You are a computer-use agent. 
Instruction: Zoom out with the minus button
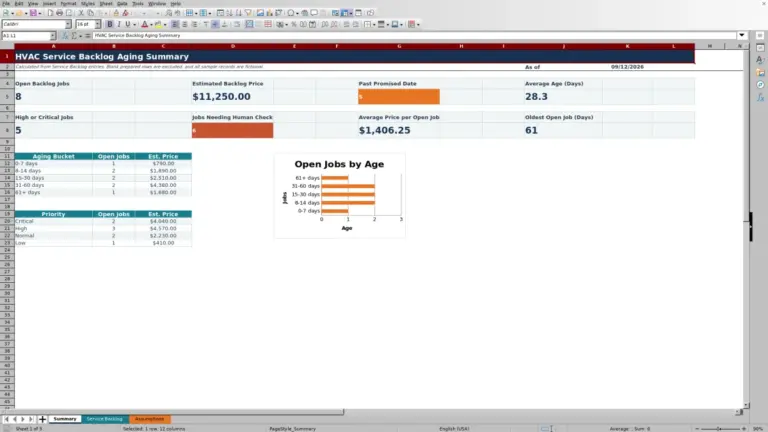click(697, 429)
